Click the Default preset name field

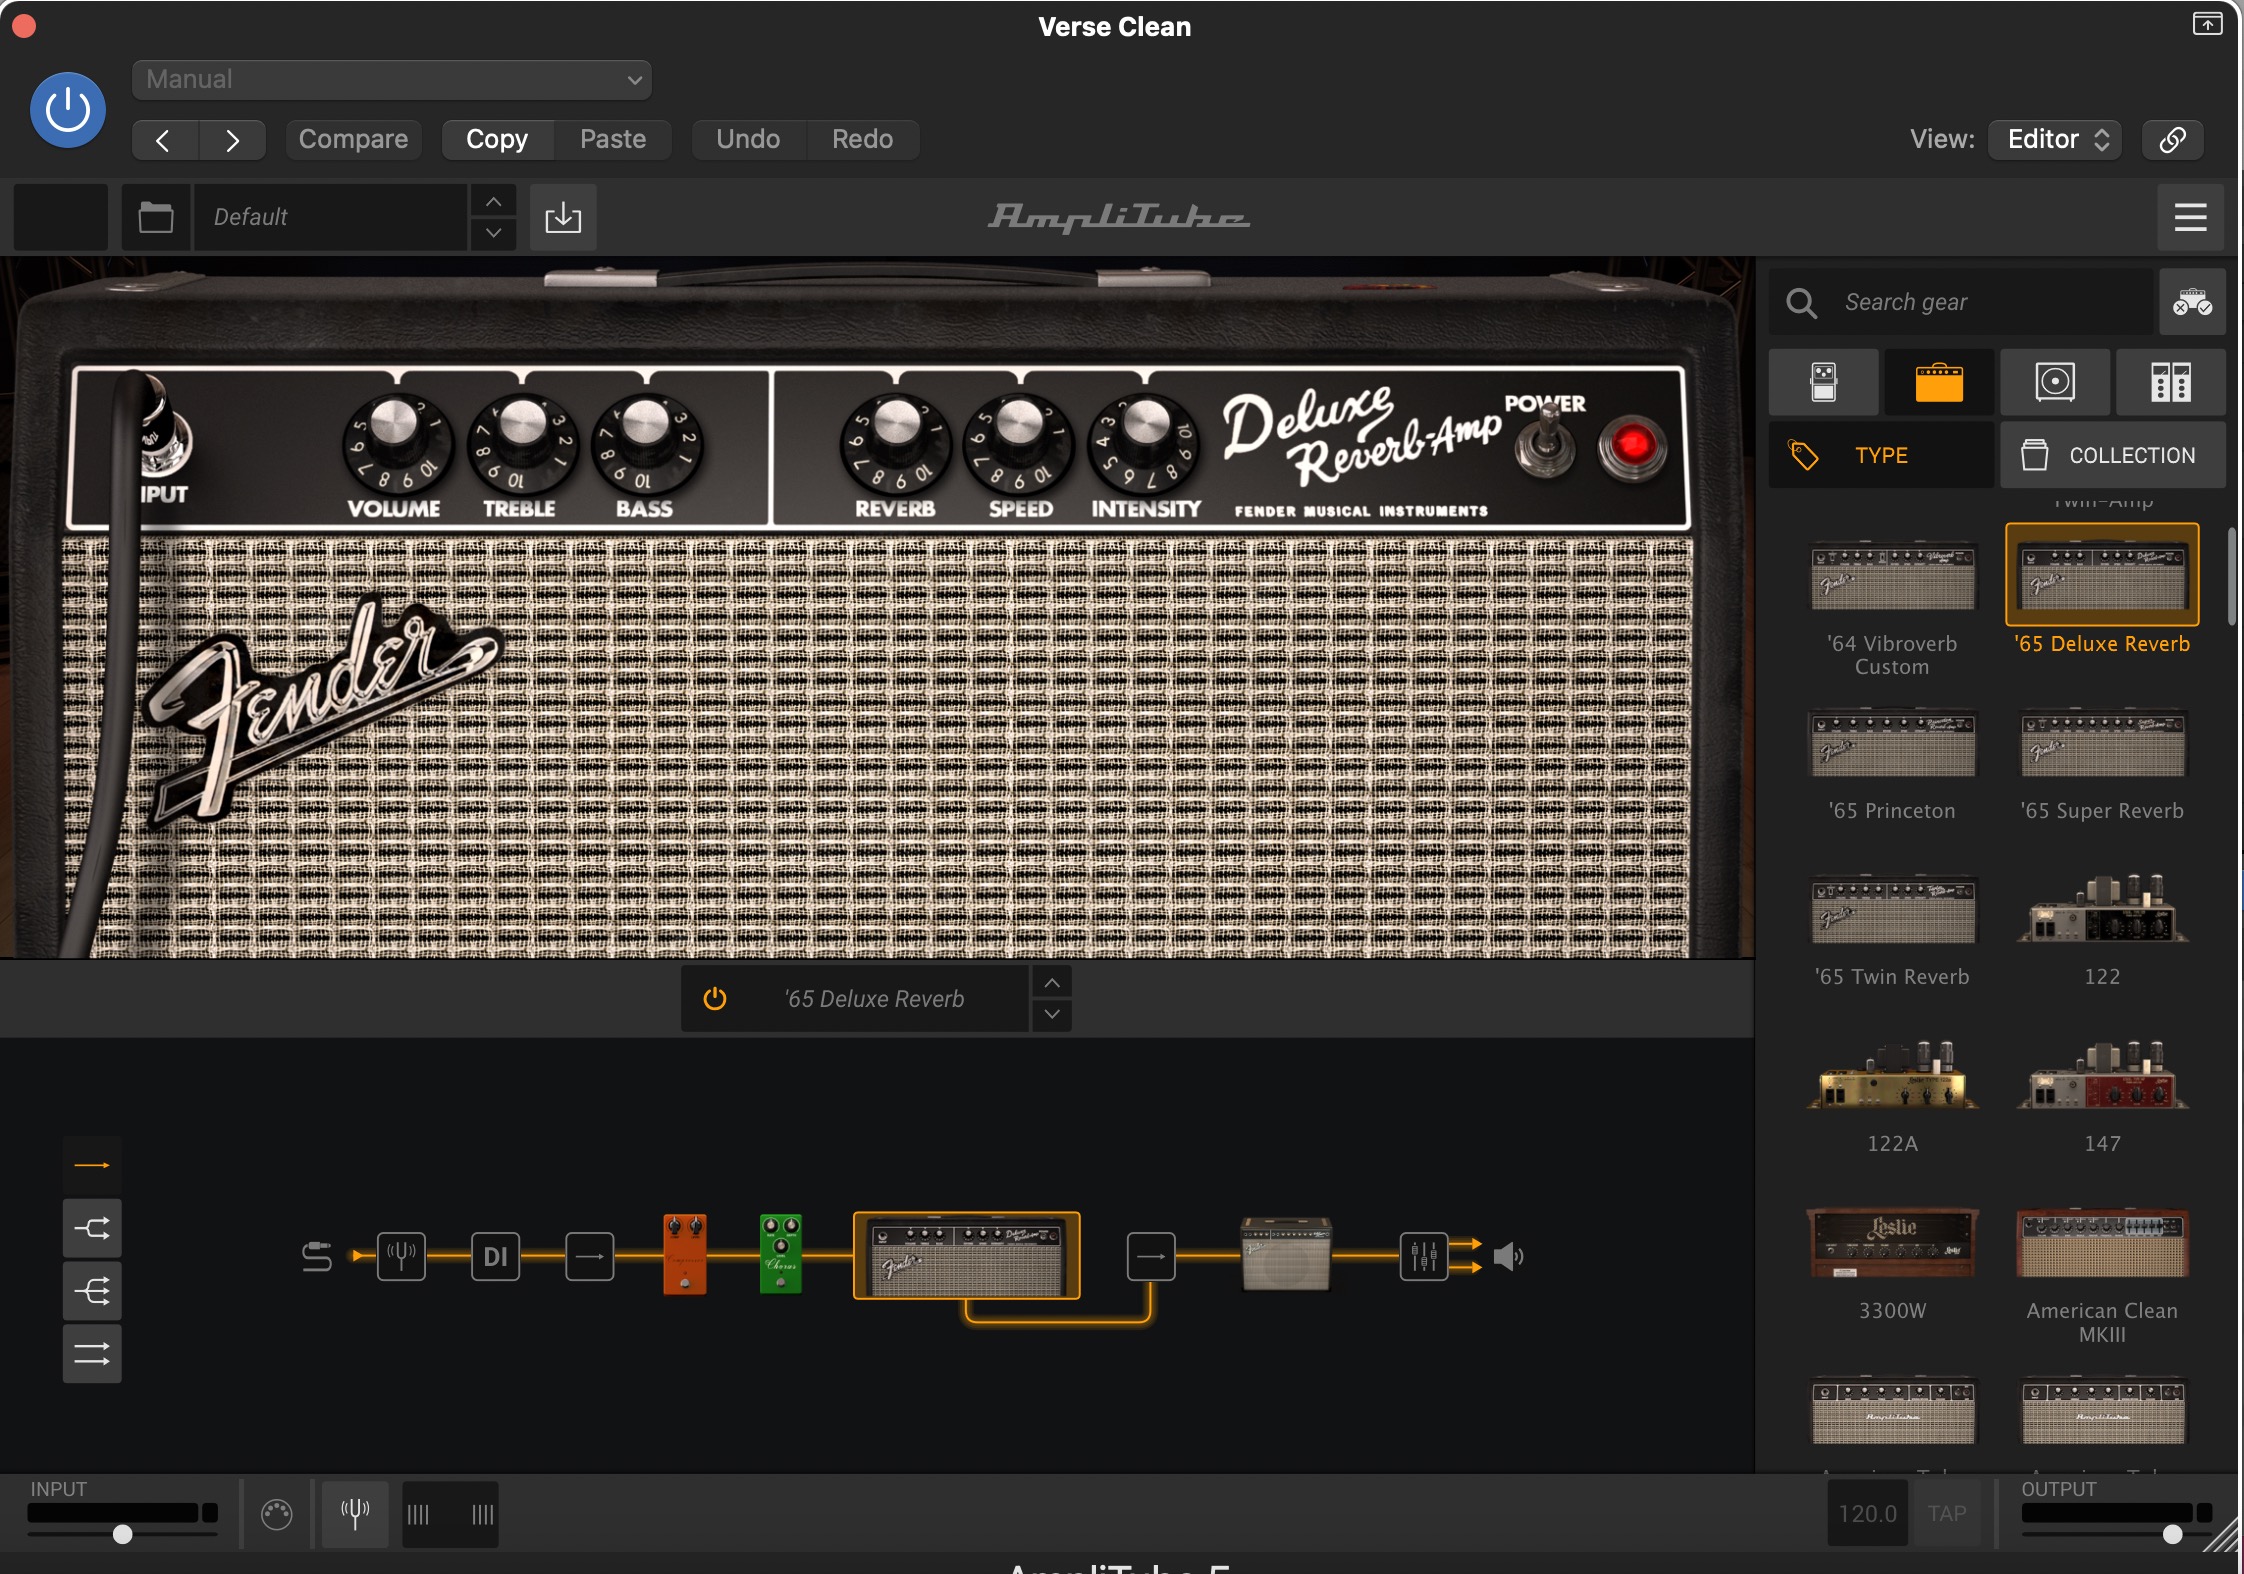pyautogui.click(x=330, y=217)
